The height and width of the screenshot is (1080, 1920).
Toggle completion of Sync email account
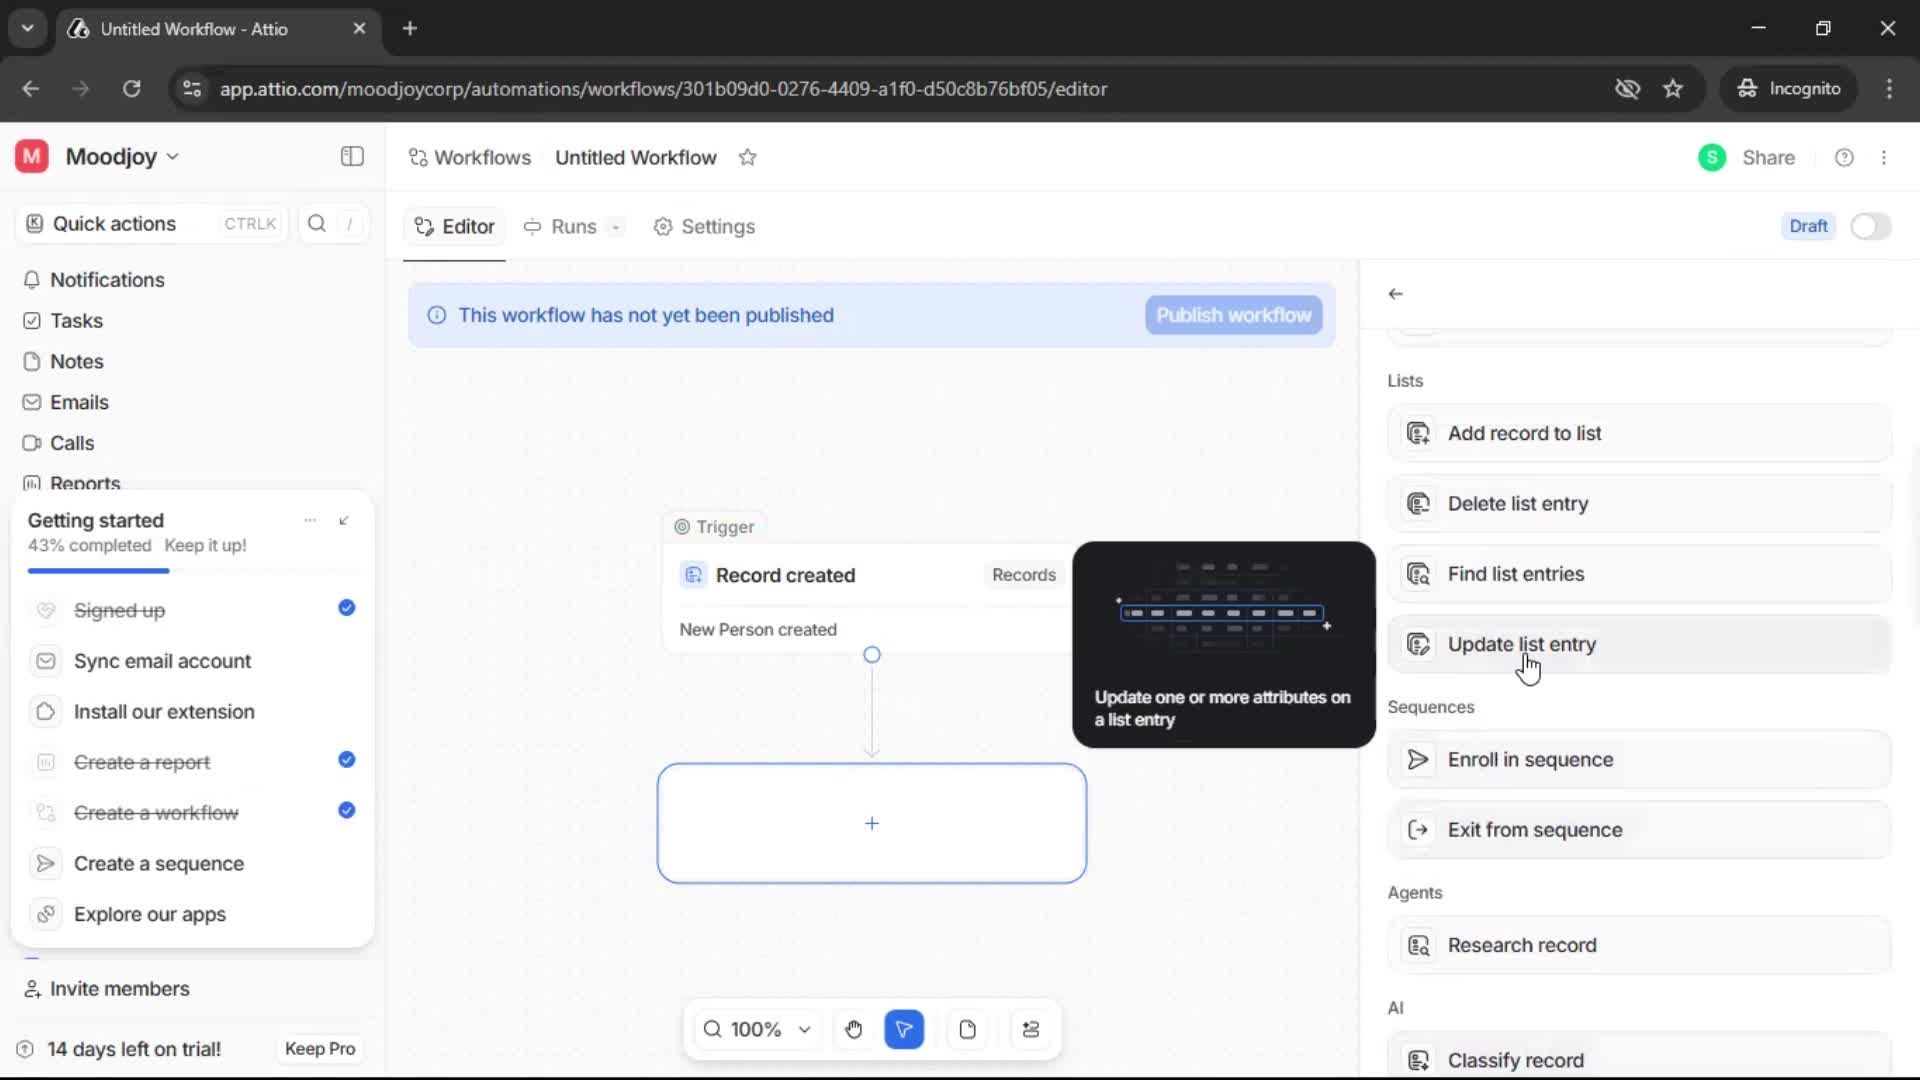(346, 661)
